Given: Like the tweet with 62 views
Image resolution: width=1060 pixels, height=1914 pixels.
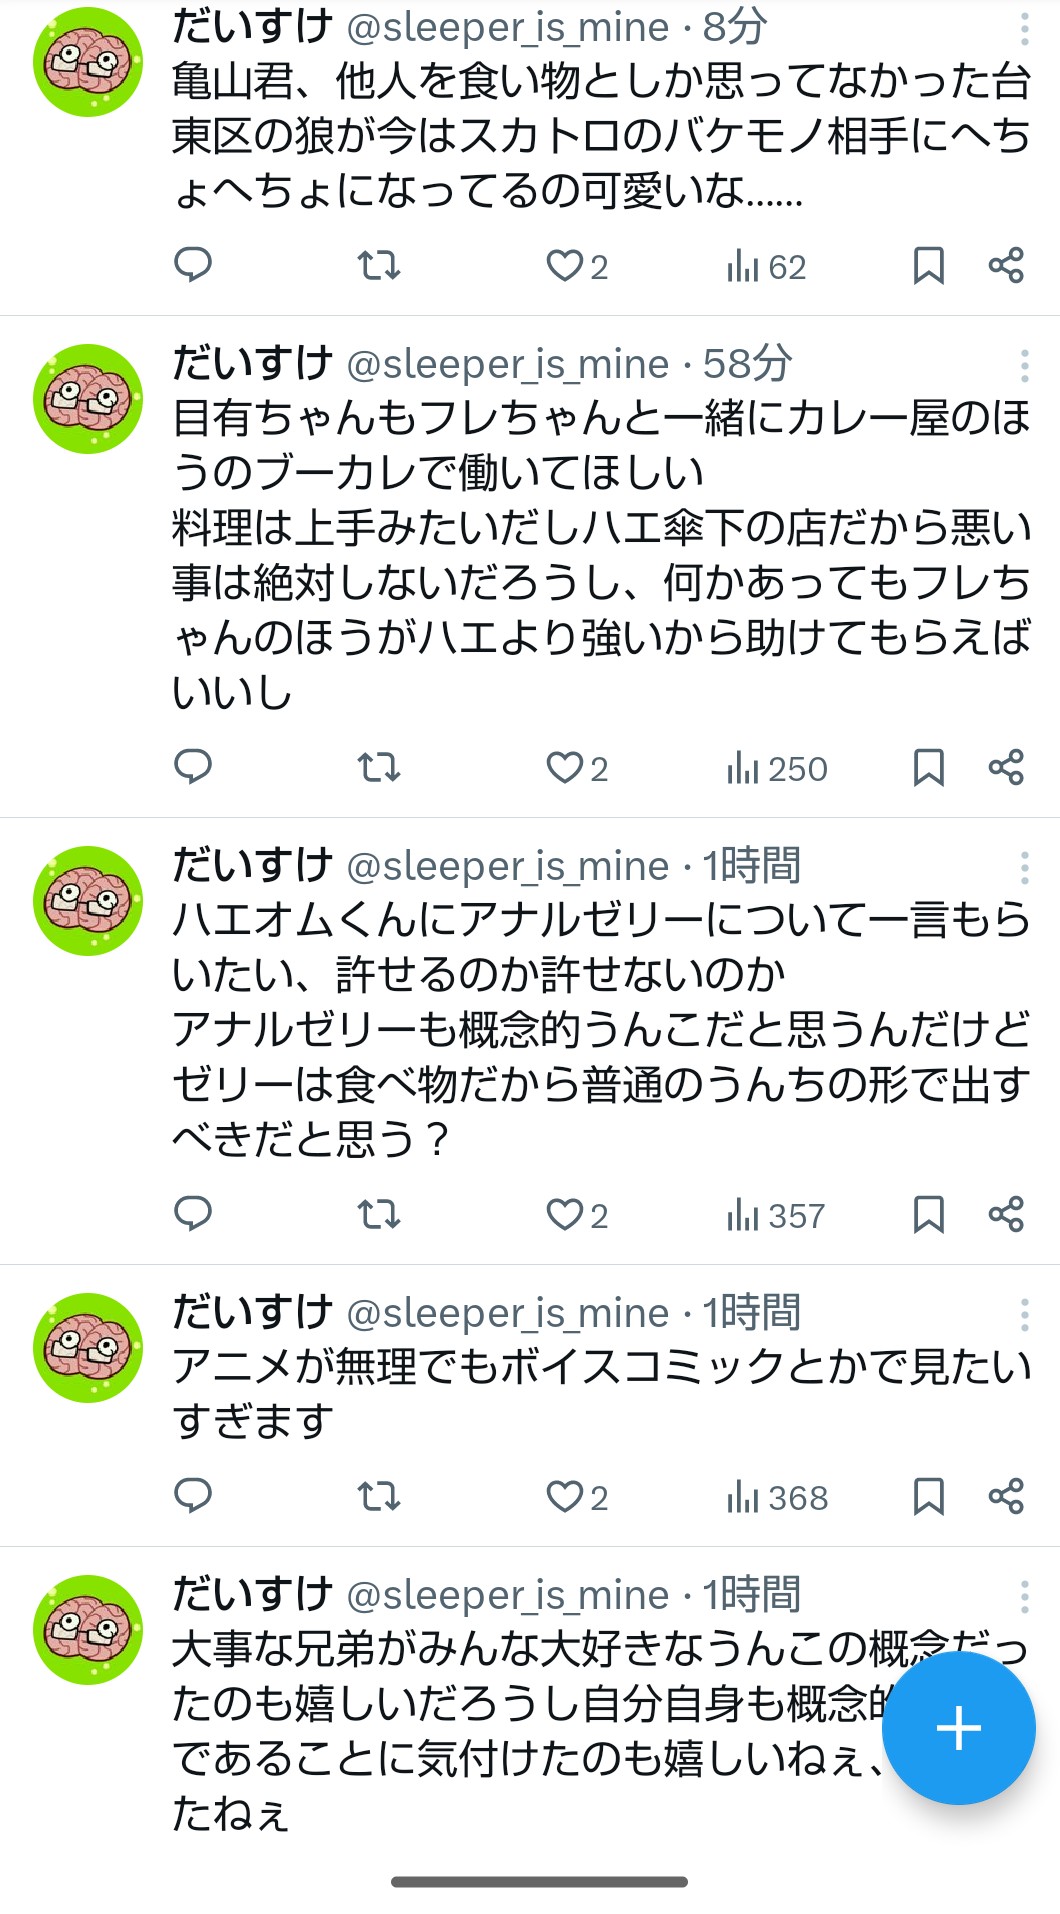Looking at the screenshot, I should click(565, 266).
